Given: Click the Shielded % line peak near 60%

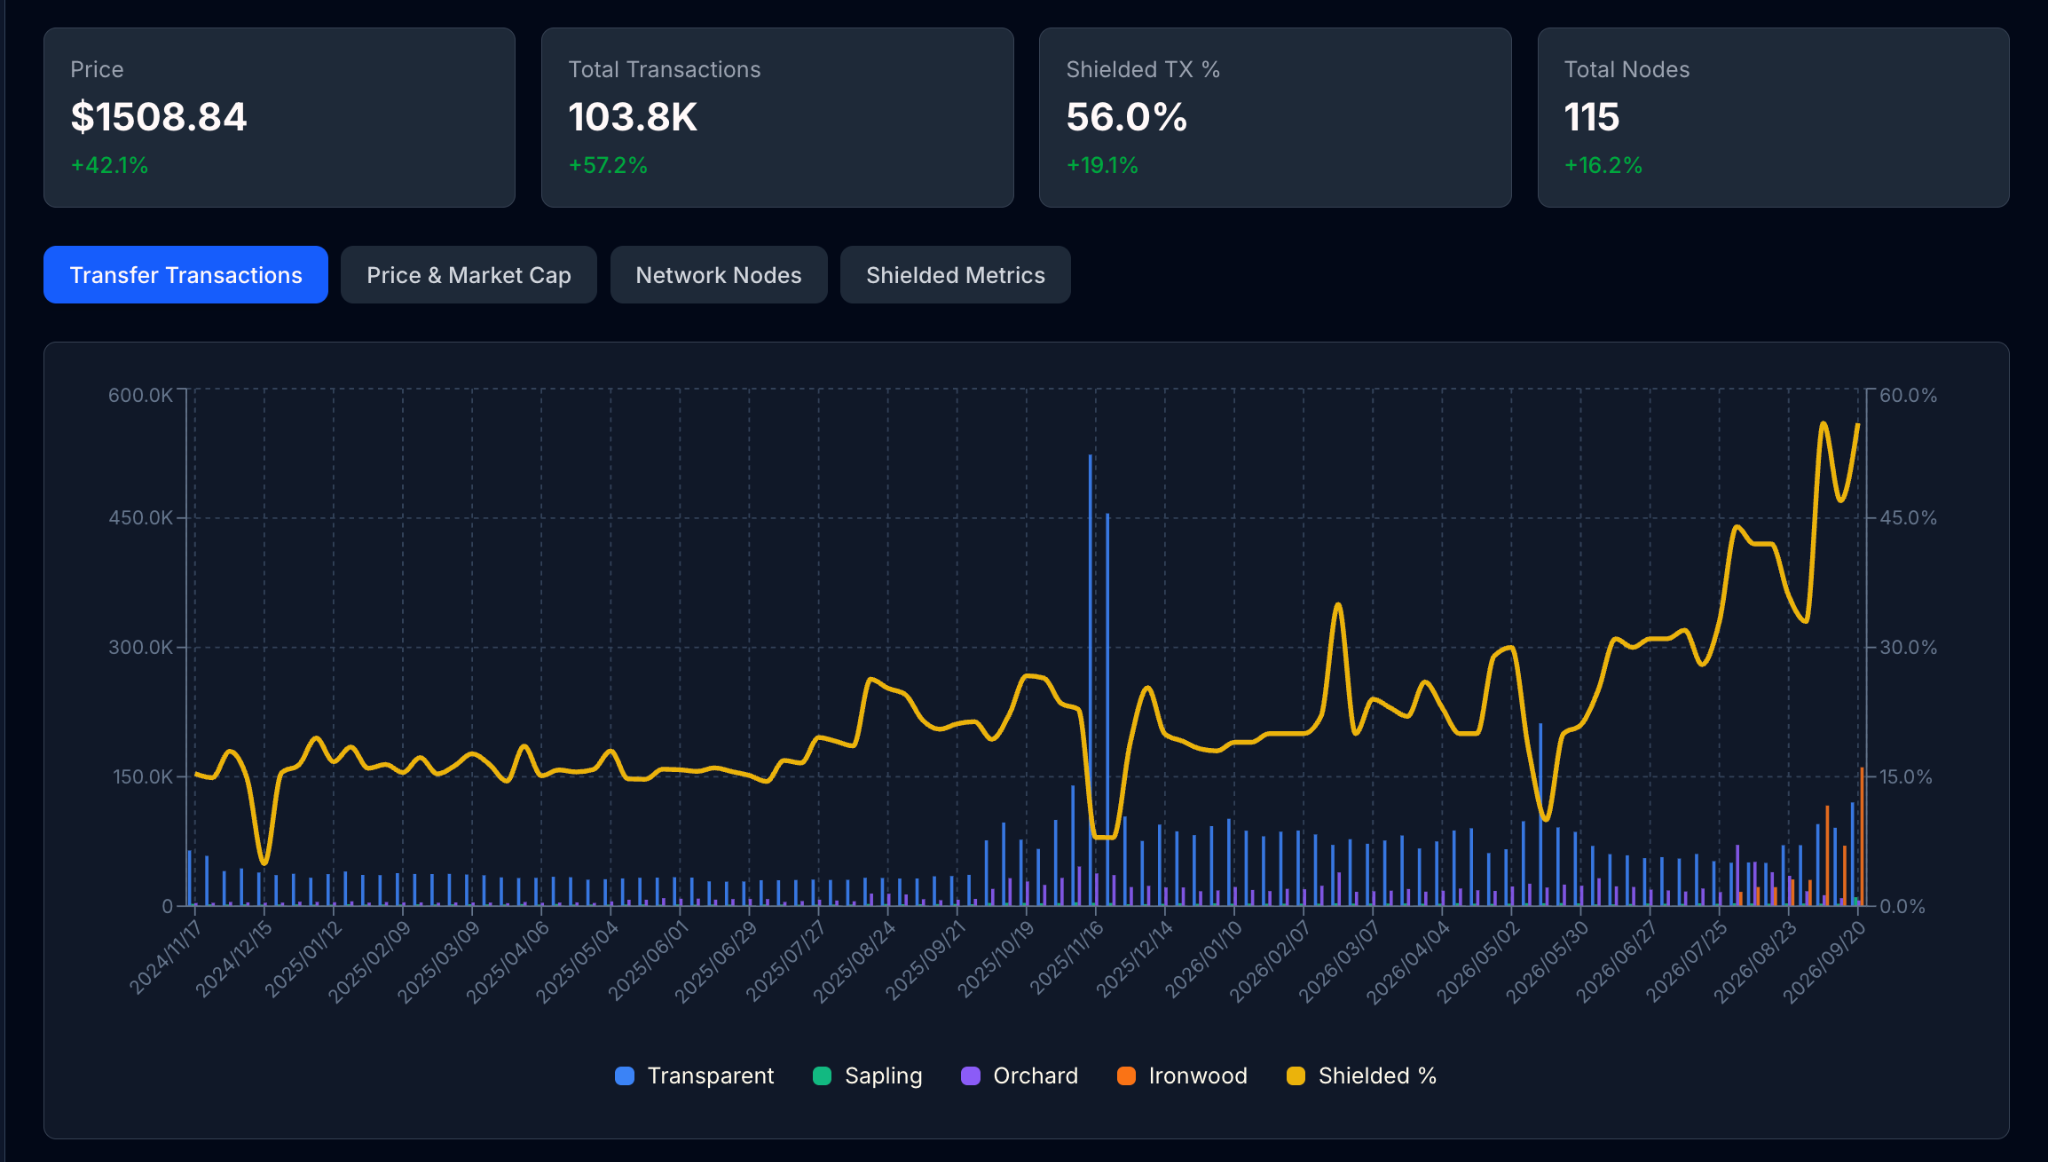Looking at the screenshot, I should [x=1824, y=424].
